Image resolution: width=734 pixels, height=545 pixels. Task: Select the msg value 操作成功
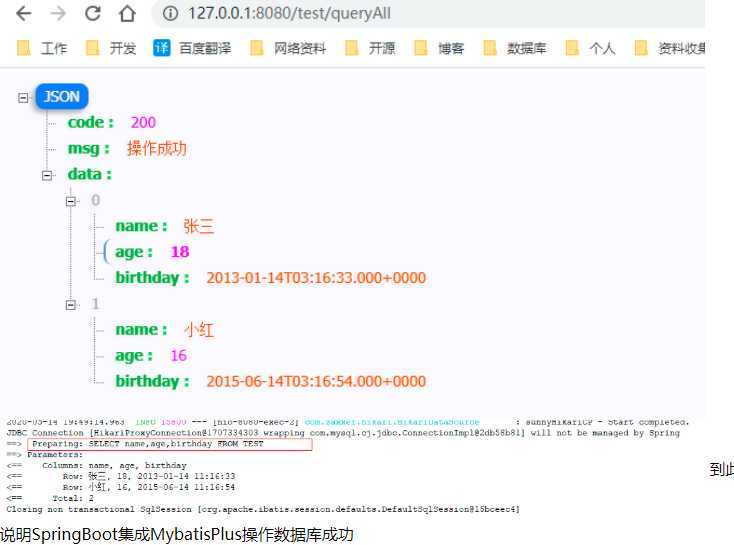point(157,148)
